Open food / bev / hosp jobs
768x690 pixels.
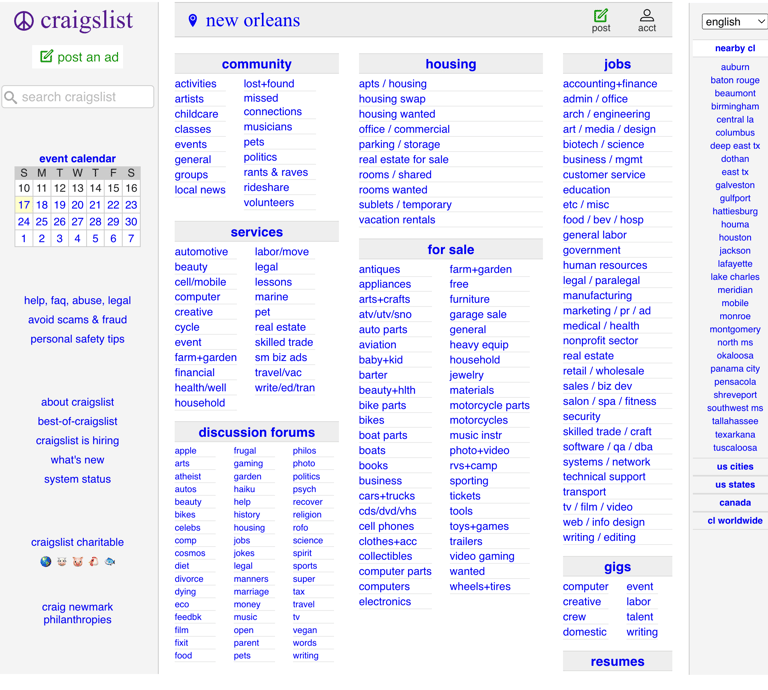pos(603,220)
